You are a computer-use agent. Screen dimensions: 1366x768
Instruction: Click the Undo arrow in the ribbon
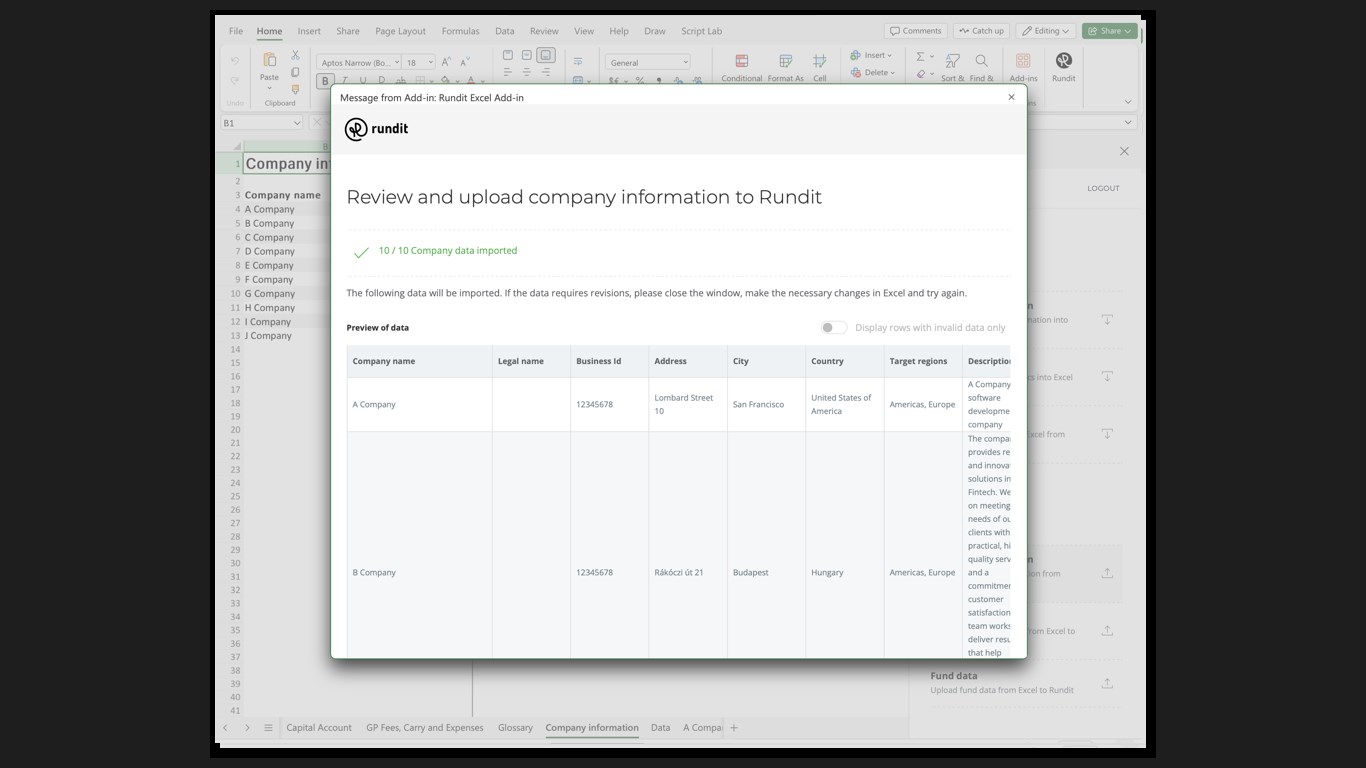(235, 62)
